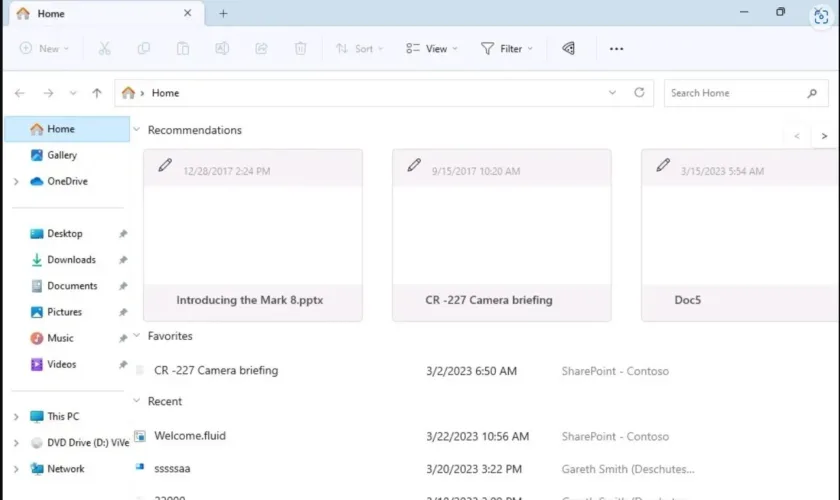Go up one folder level arrow
This screenshot has height=500, width=840.
coord(97,93)
